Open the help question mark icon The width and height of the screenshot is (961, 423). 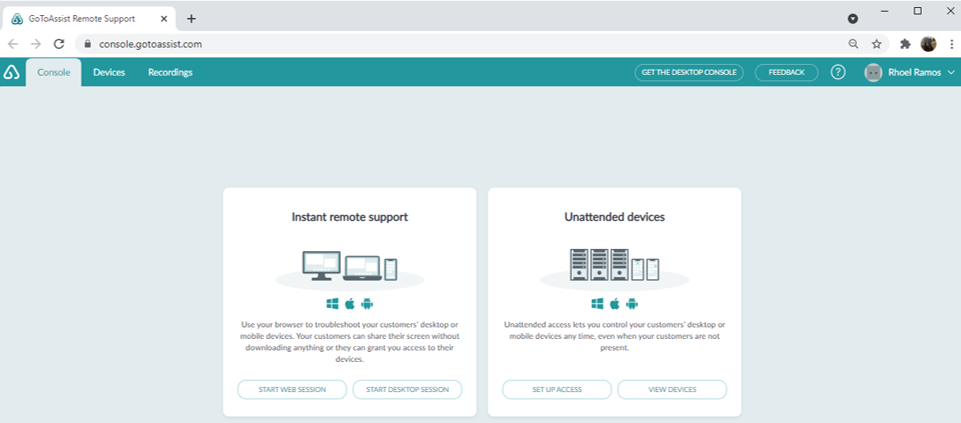point(838,72)
